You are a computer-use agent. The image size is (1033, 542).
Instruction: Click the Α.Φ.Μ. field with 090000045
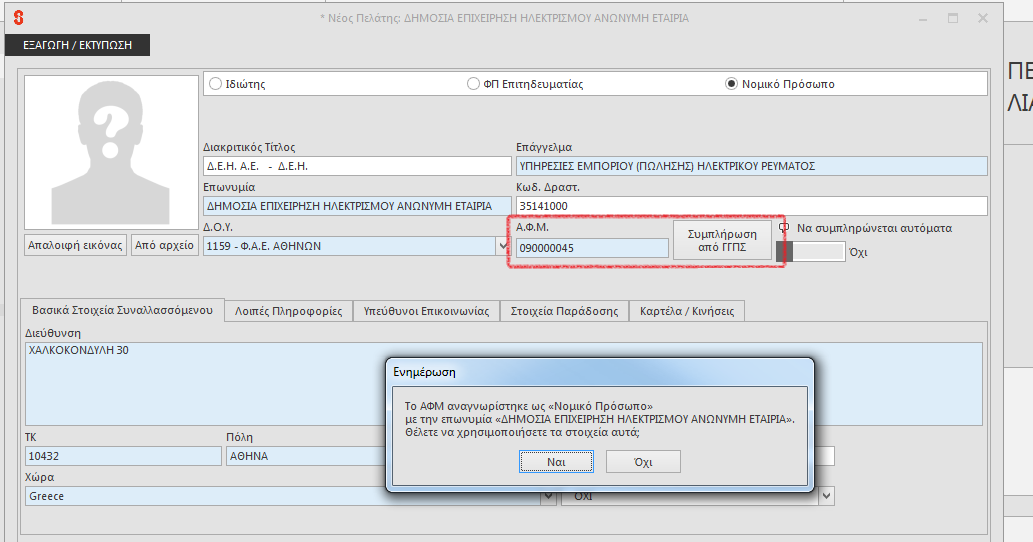pos(592,248)
